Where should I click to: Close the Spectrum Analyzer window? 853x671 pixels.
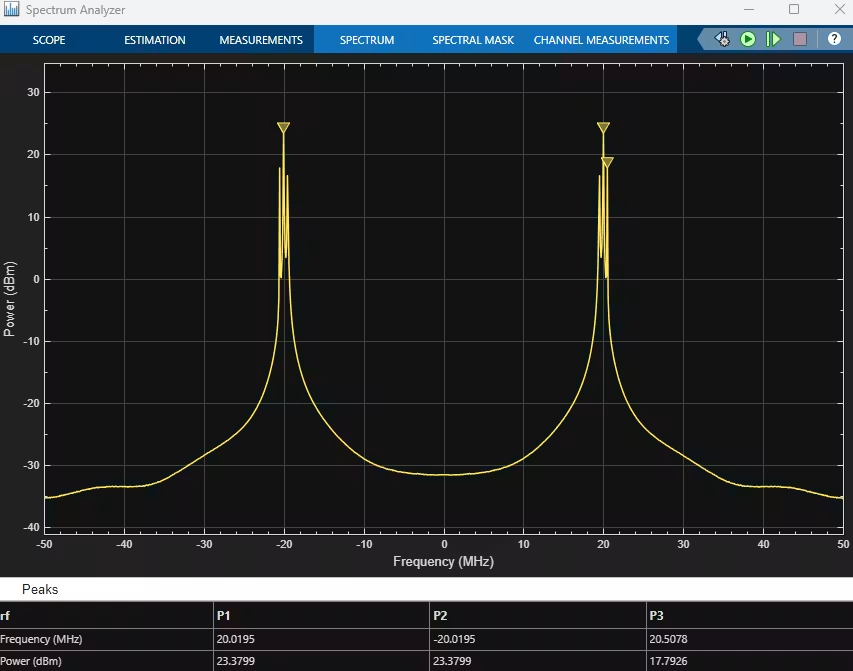click(839, 9)
